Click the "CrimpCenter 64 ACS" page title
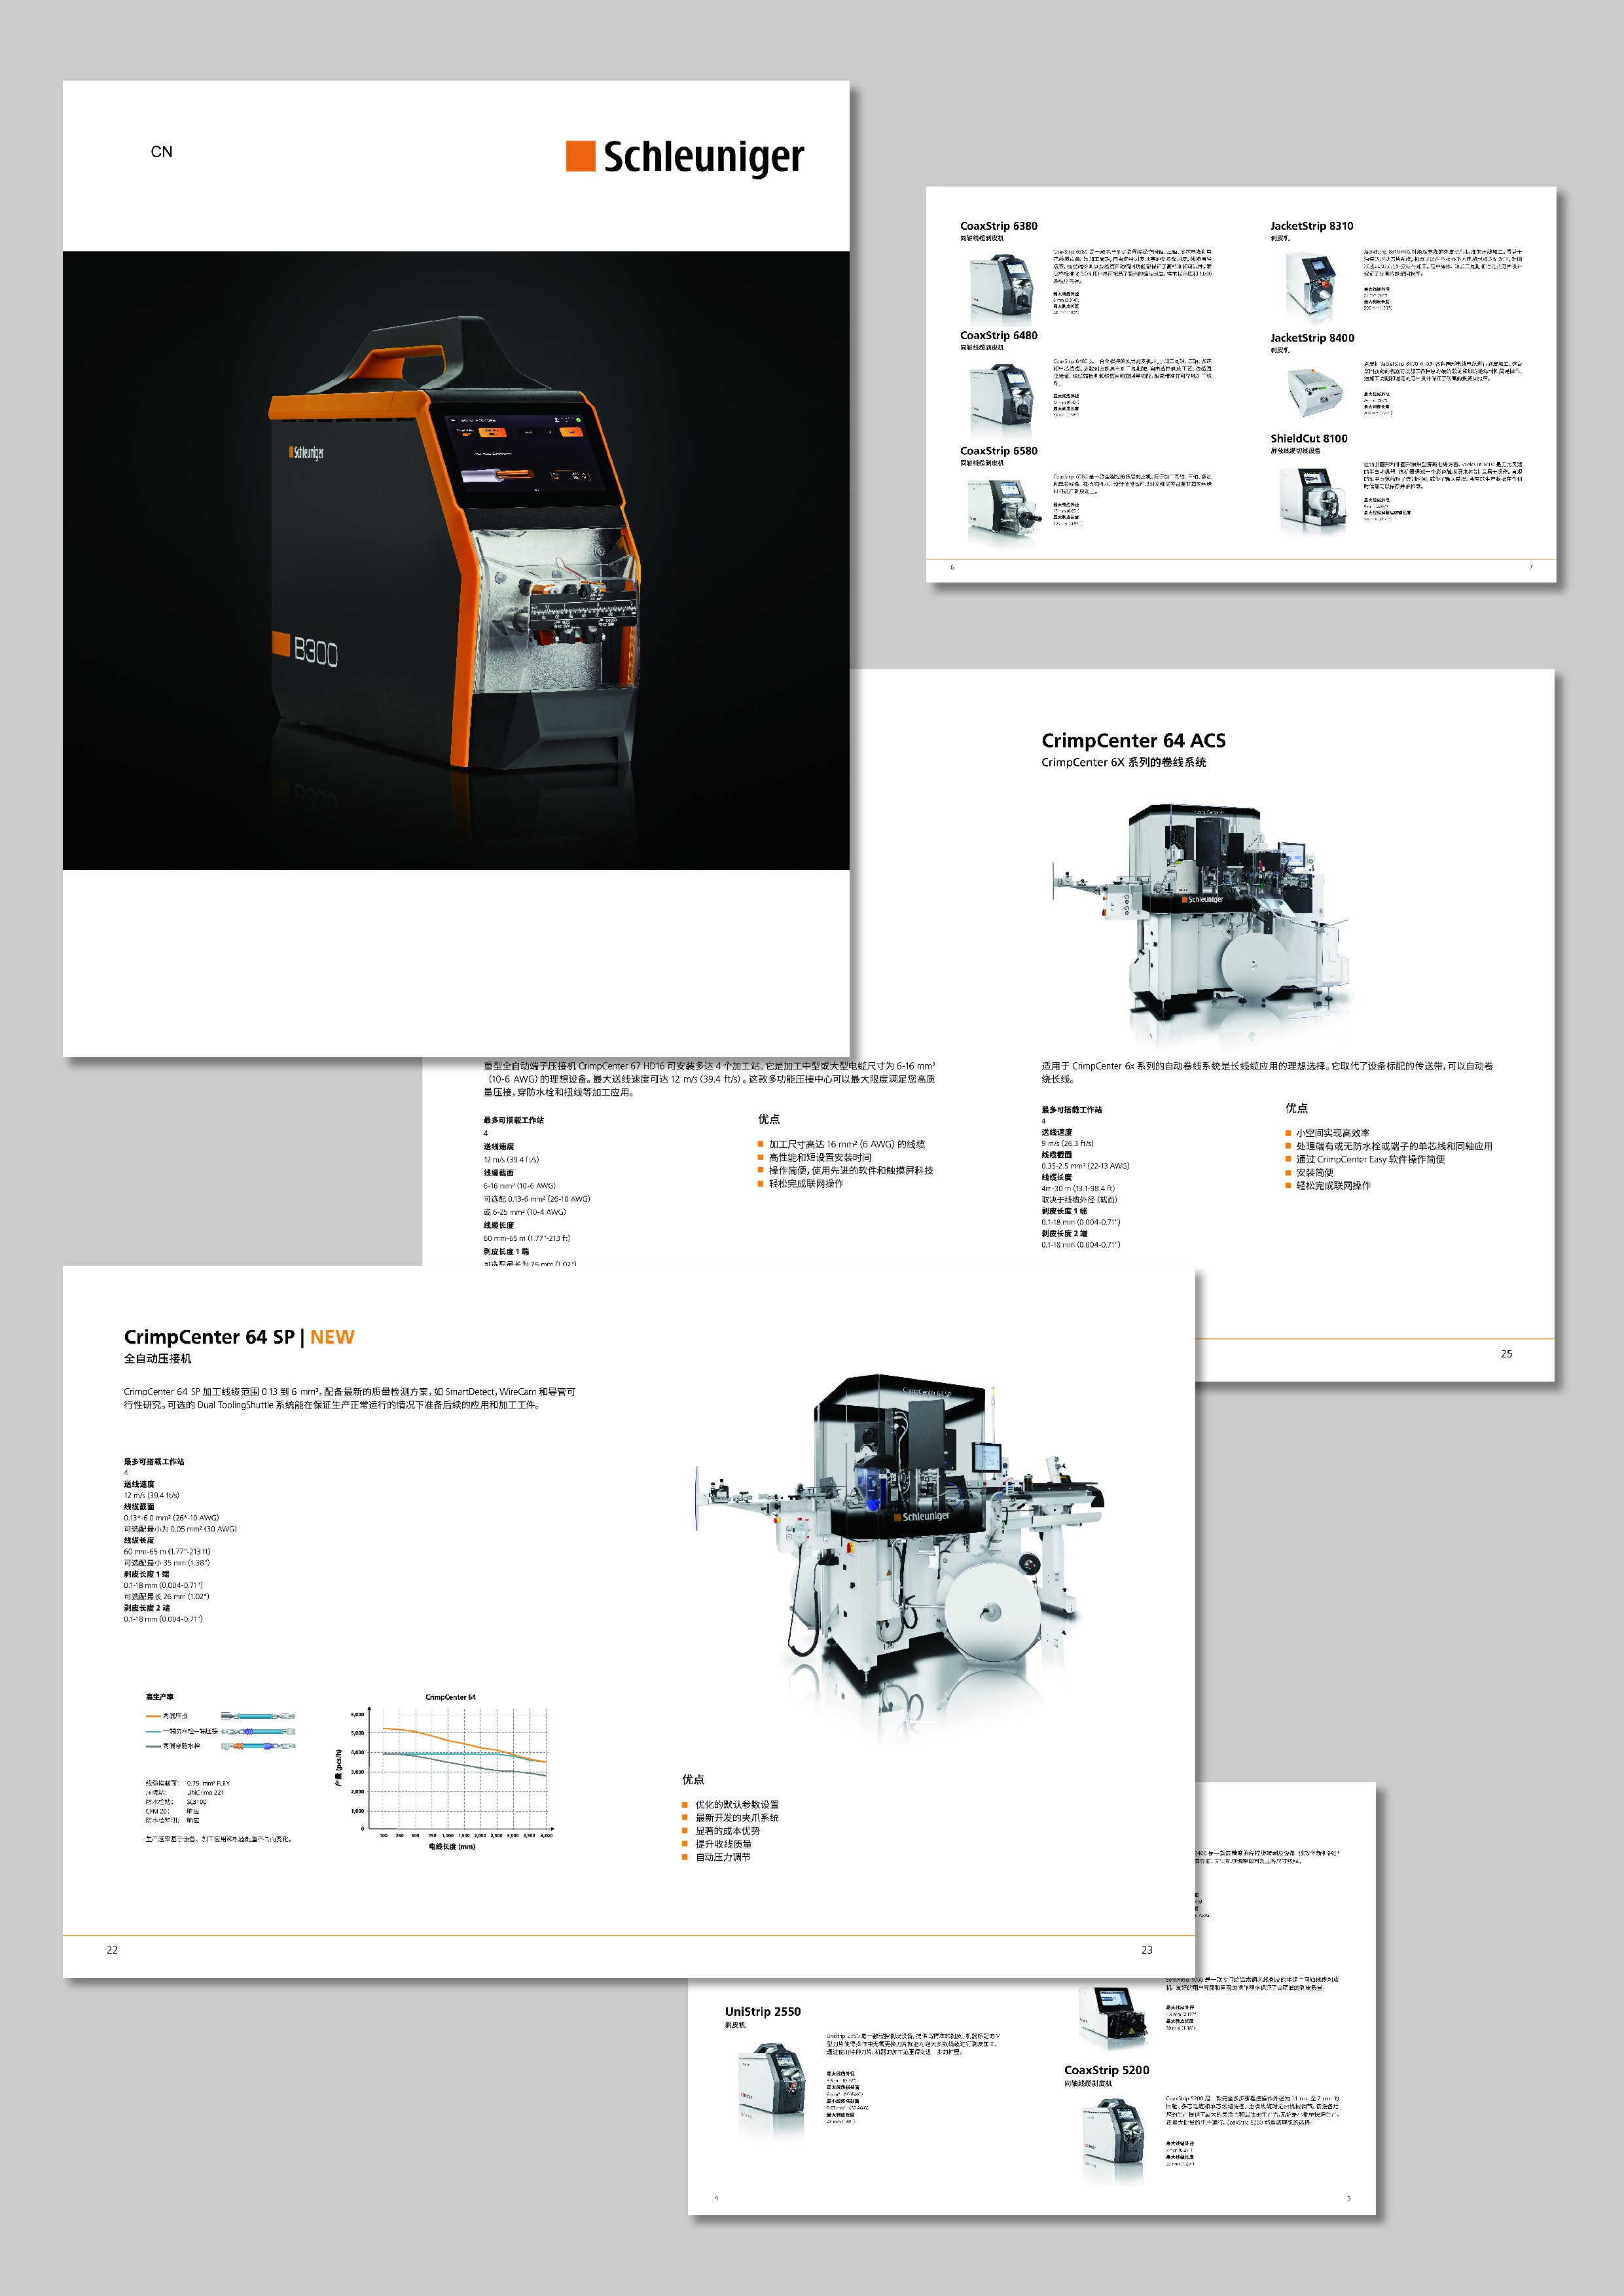This screenshot has height=2296, width=1624. (1133, 740)
